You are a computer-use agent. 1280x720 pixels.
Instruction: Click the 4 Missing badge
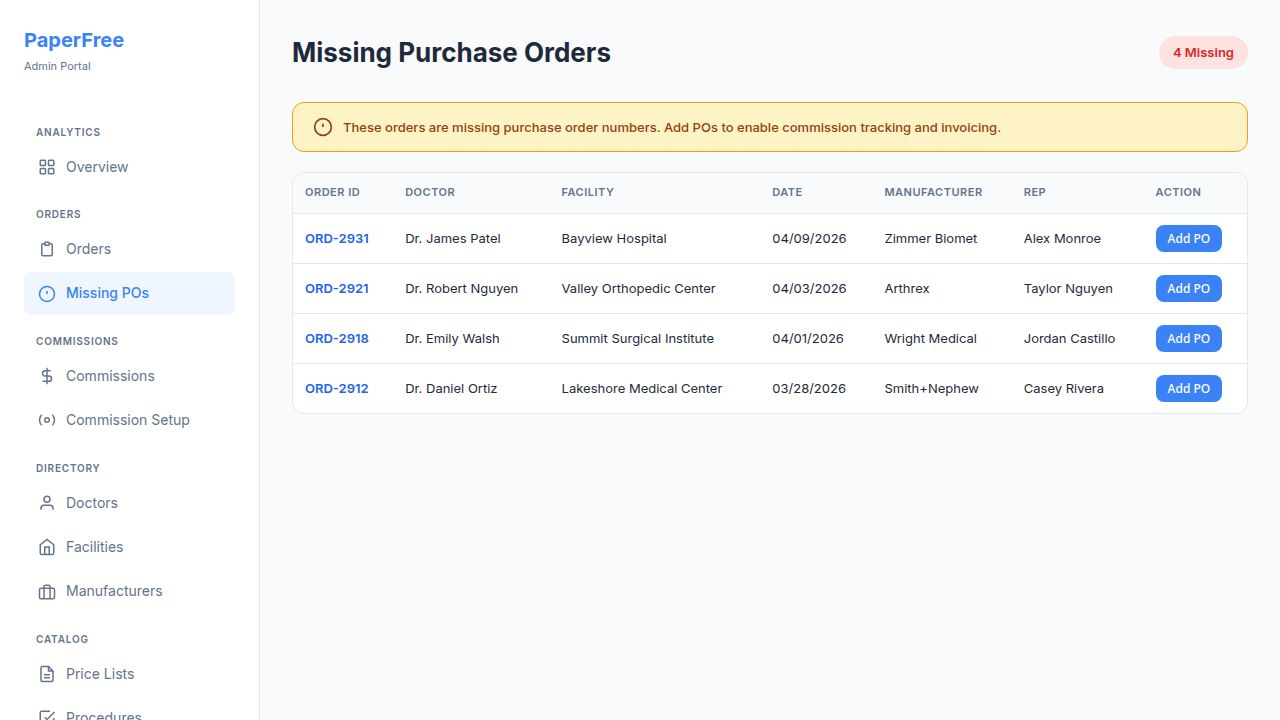1203,53
